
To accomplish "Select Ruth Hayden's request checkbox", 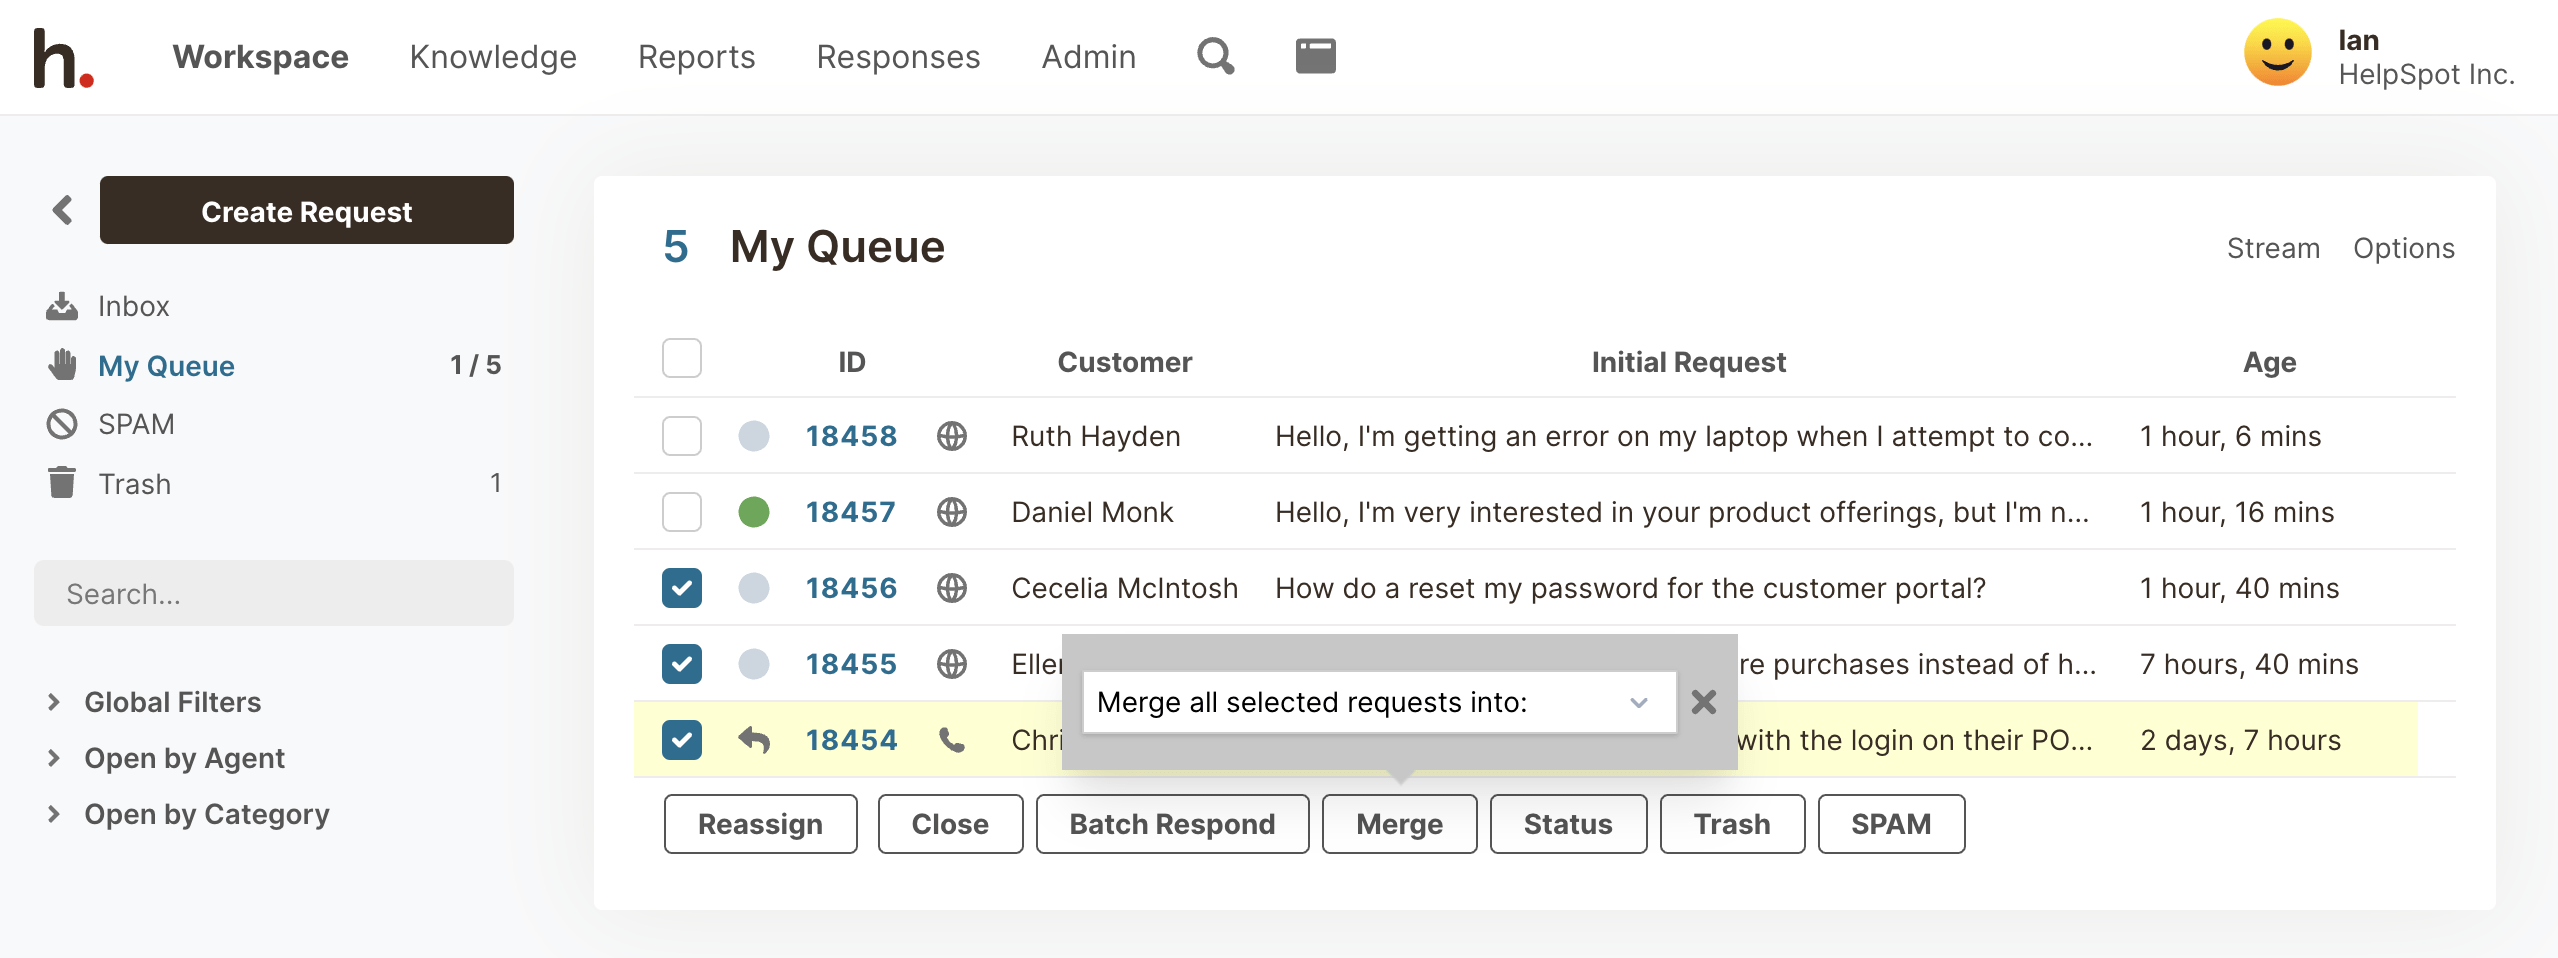I will point(681,436).
